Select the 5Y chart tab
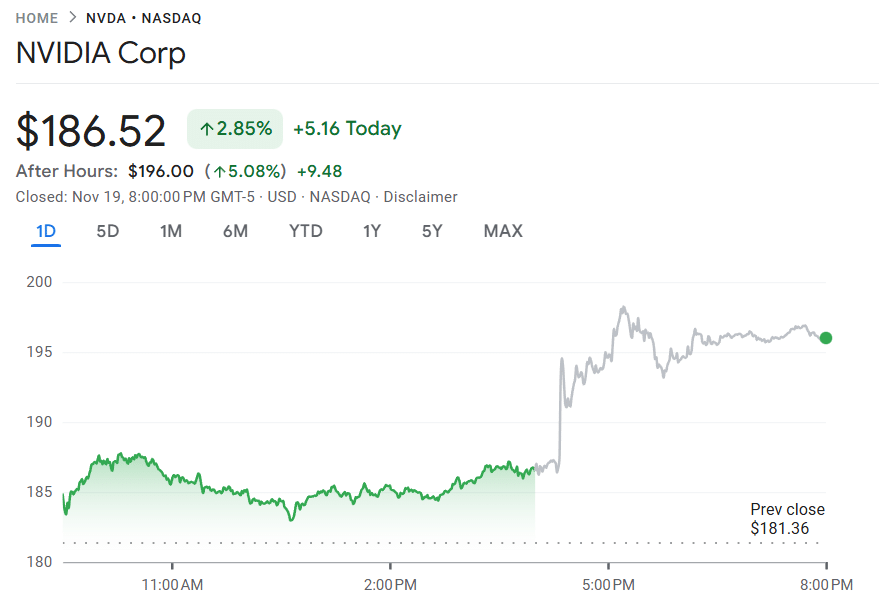 tap(431, 231)
